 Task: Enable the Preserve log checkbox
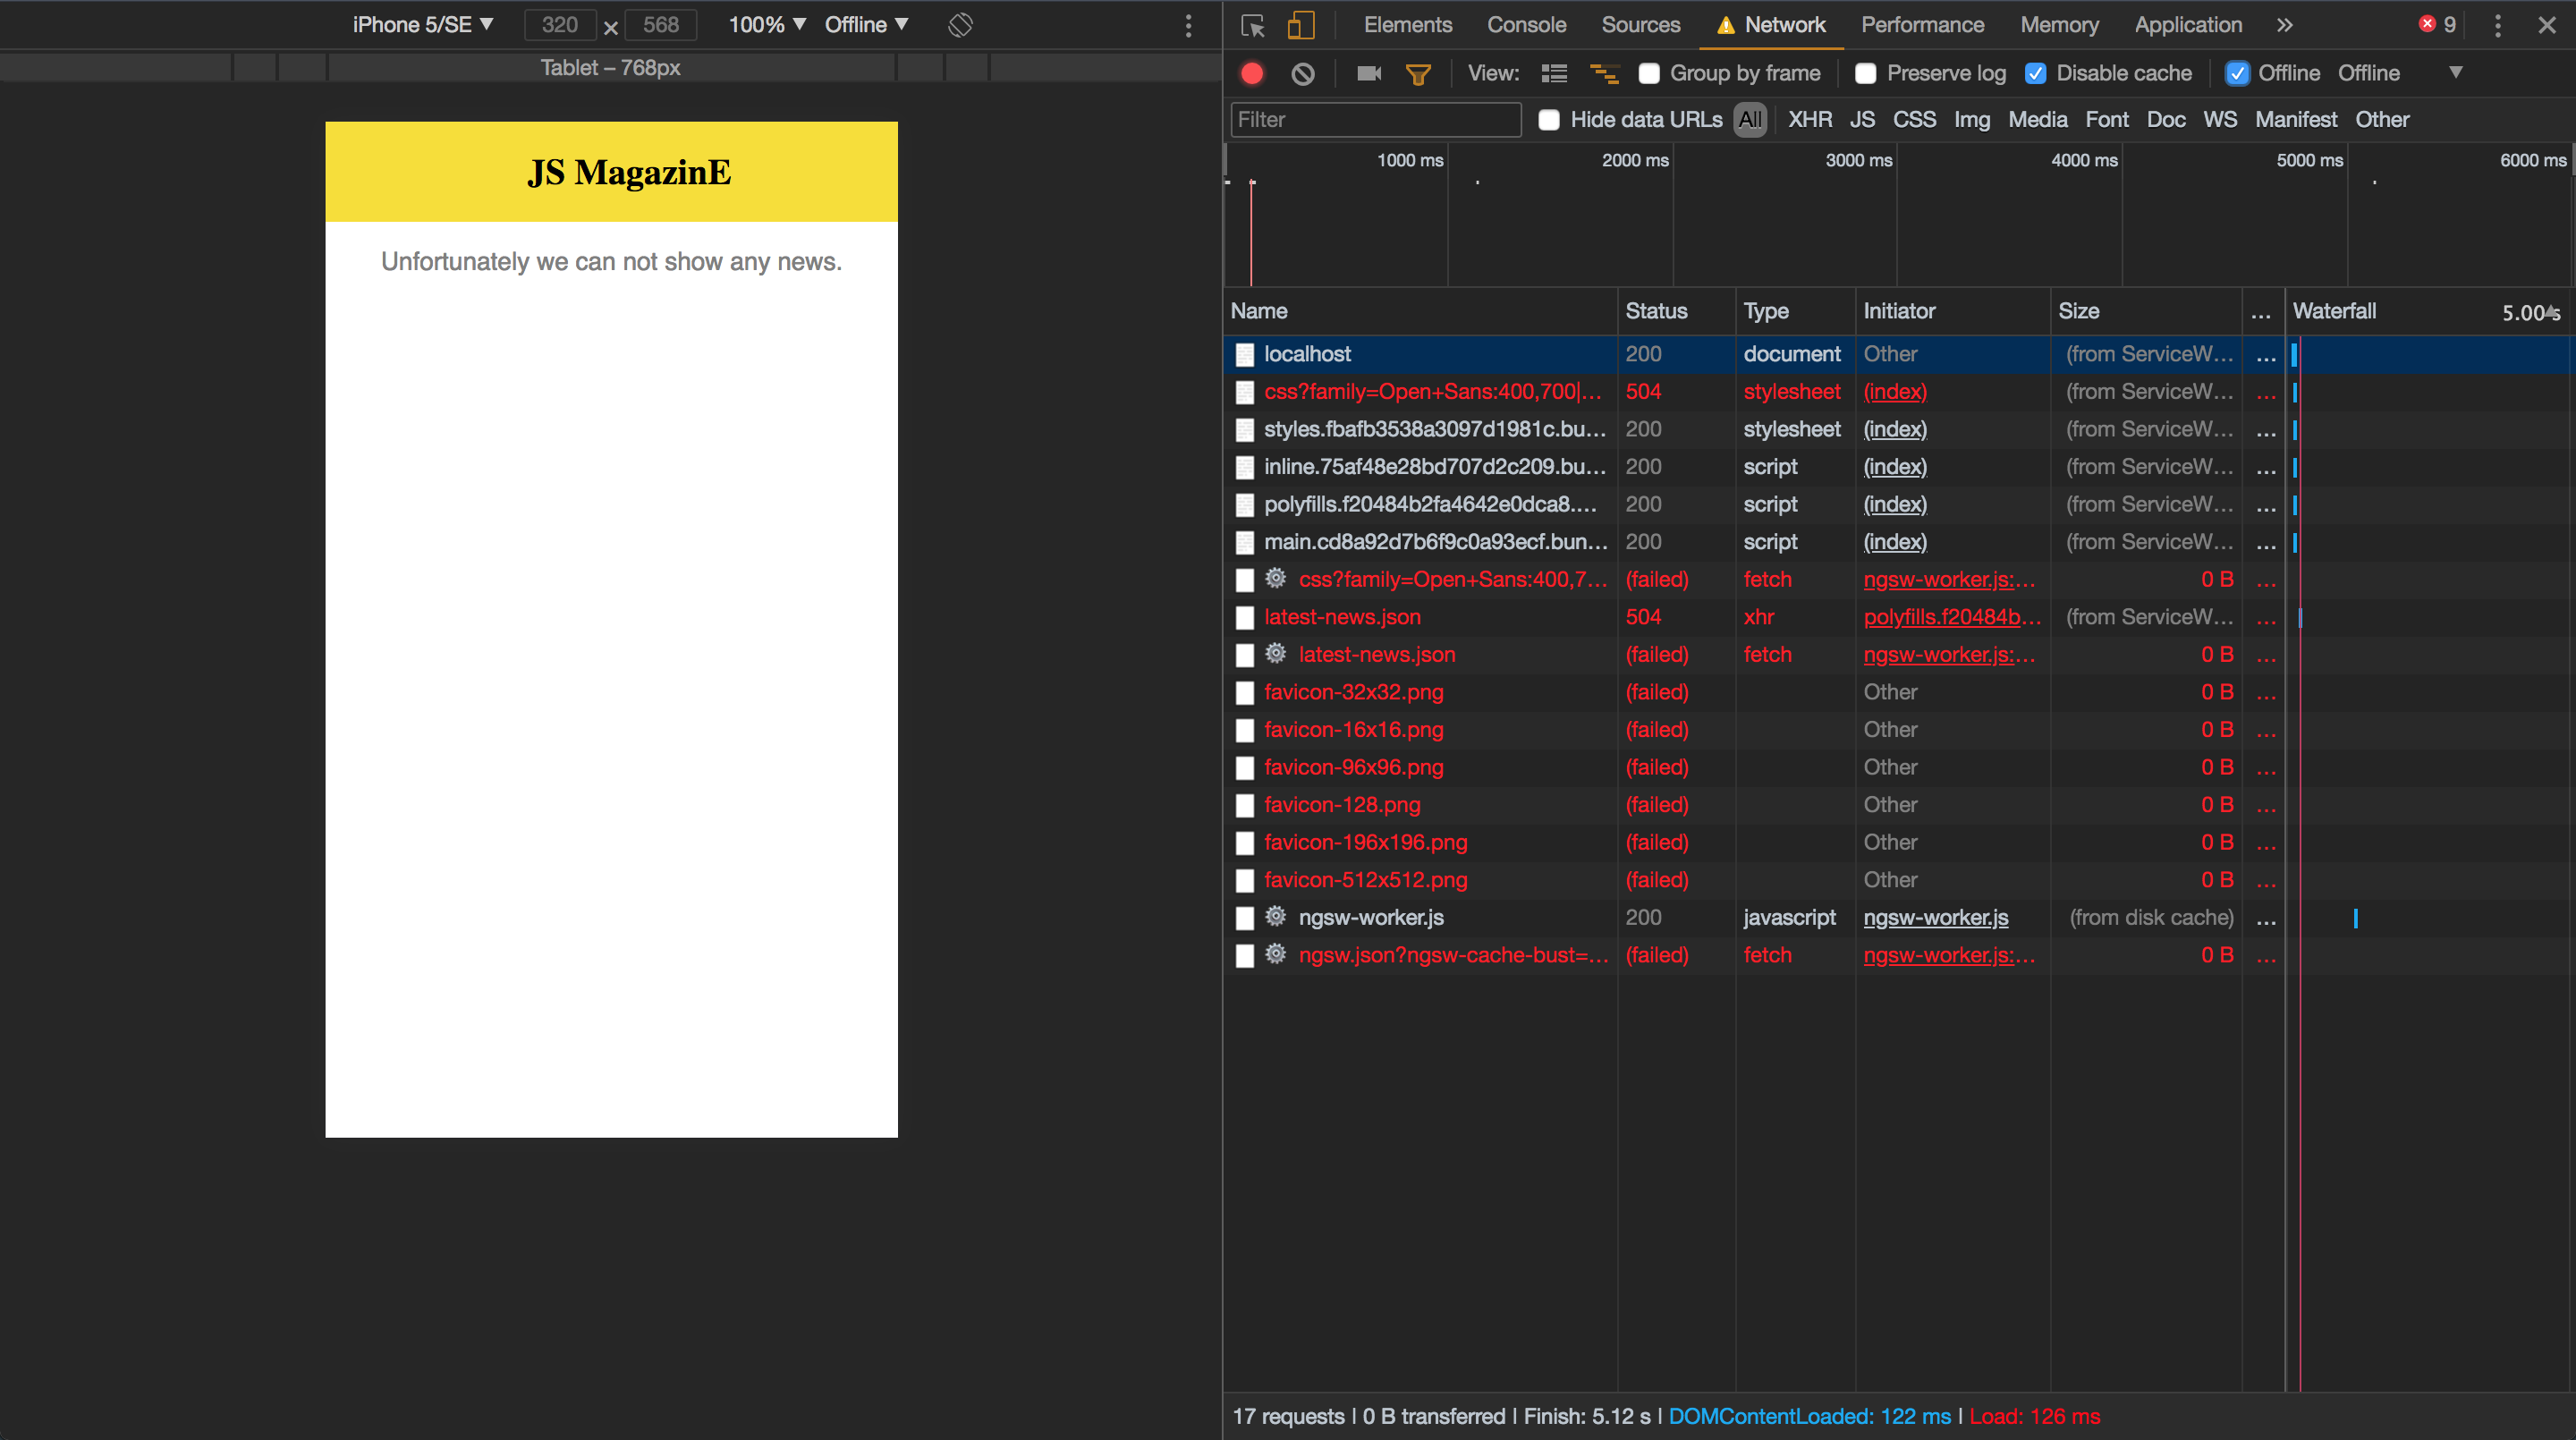tap(1865, 72)
